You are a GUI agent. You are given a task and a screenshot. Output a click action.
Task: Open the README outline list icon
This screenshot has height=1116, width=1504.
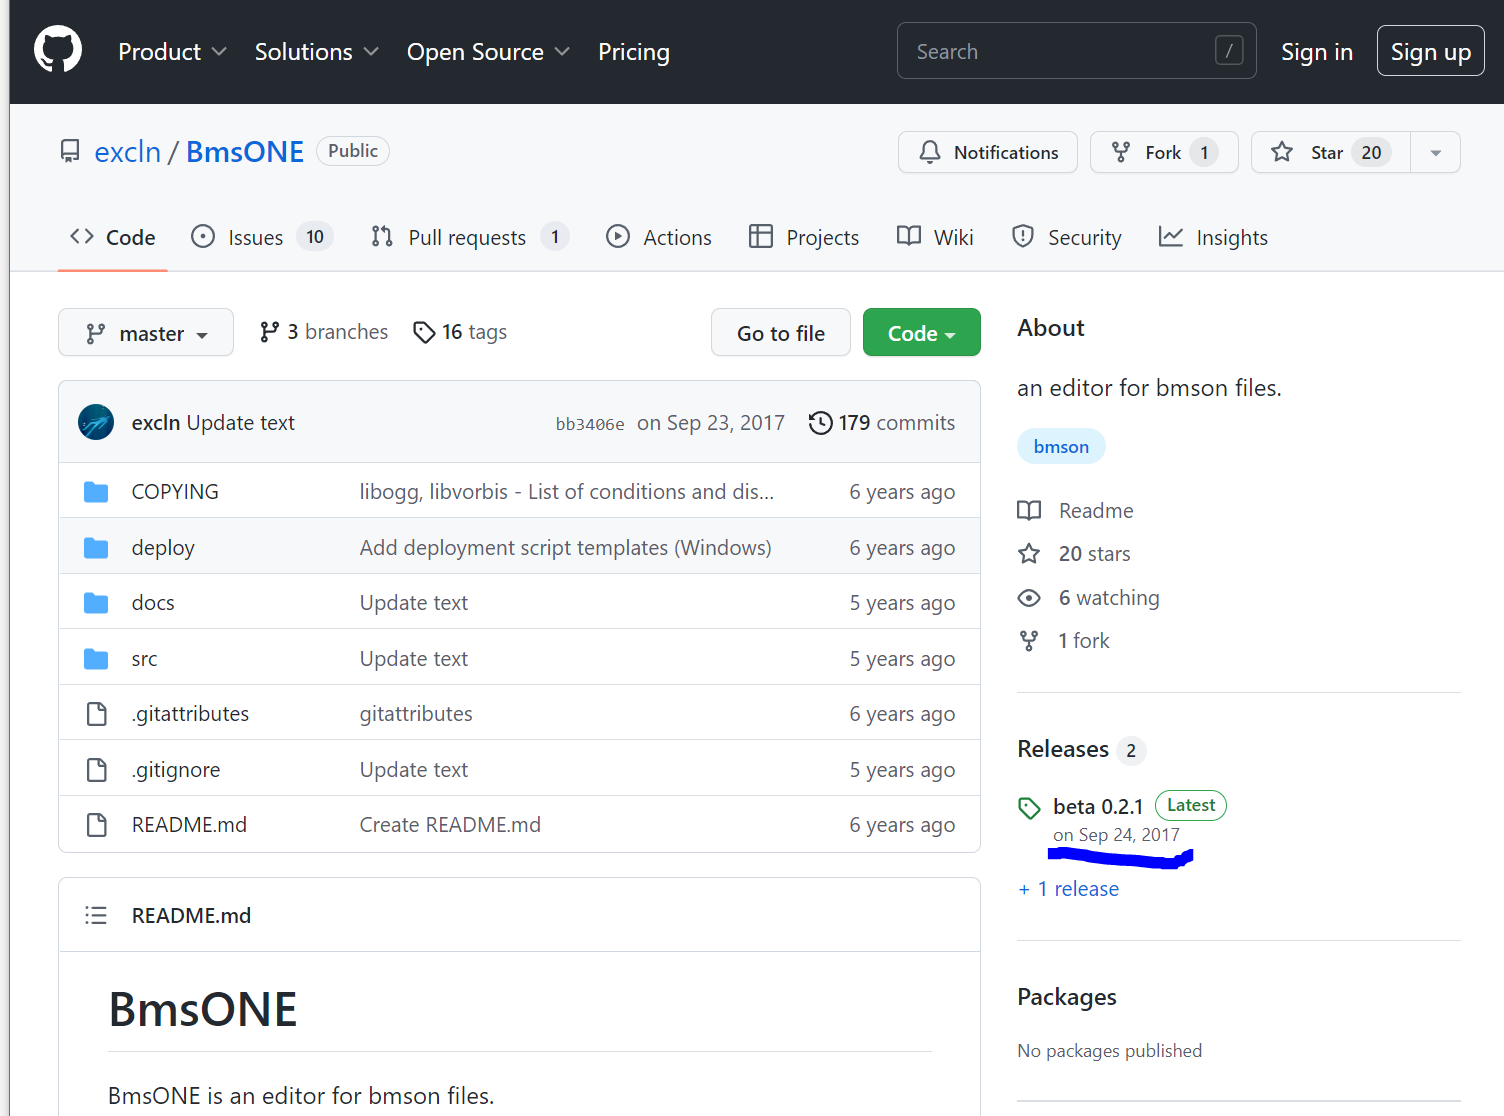pos(96,915)
